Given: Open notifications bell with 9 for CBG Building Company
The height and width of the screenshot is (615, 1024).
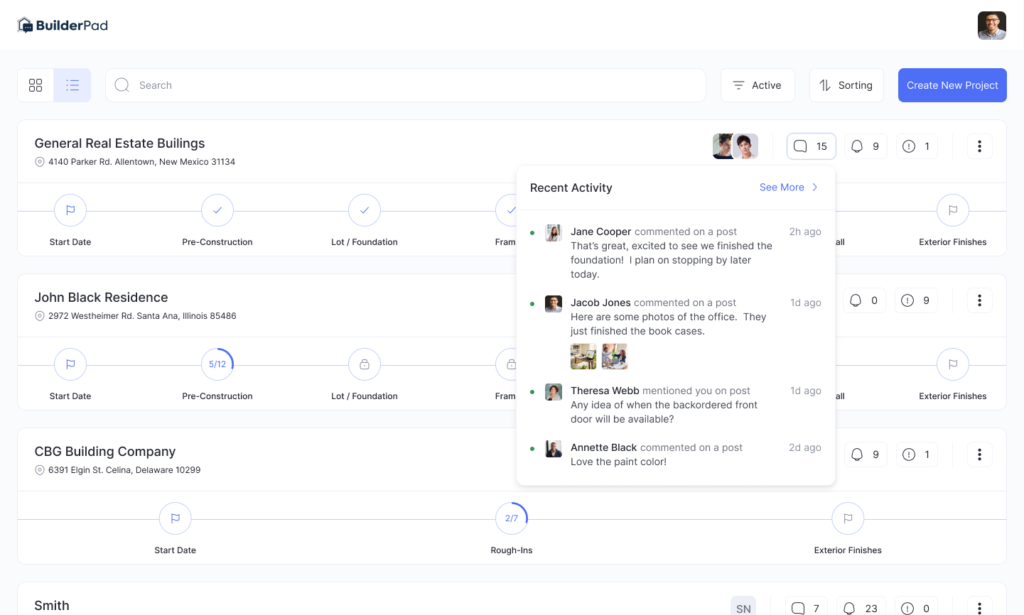Looking at the screenshot, I should point(866,454).
